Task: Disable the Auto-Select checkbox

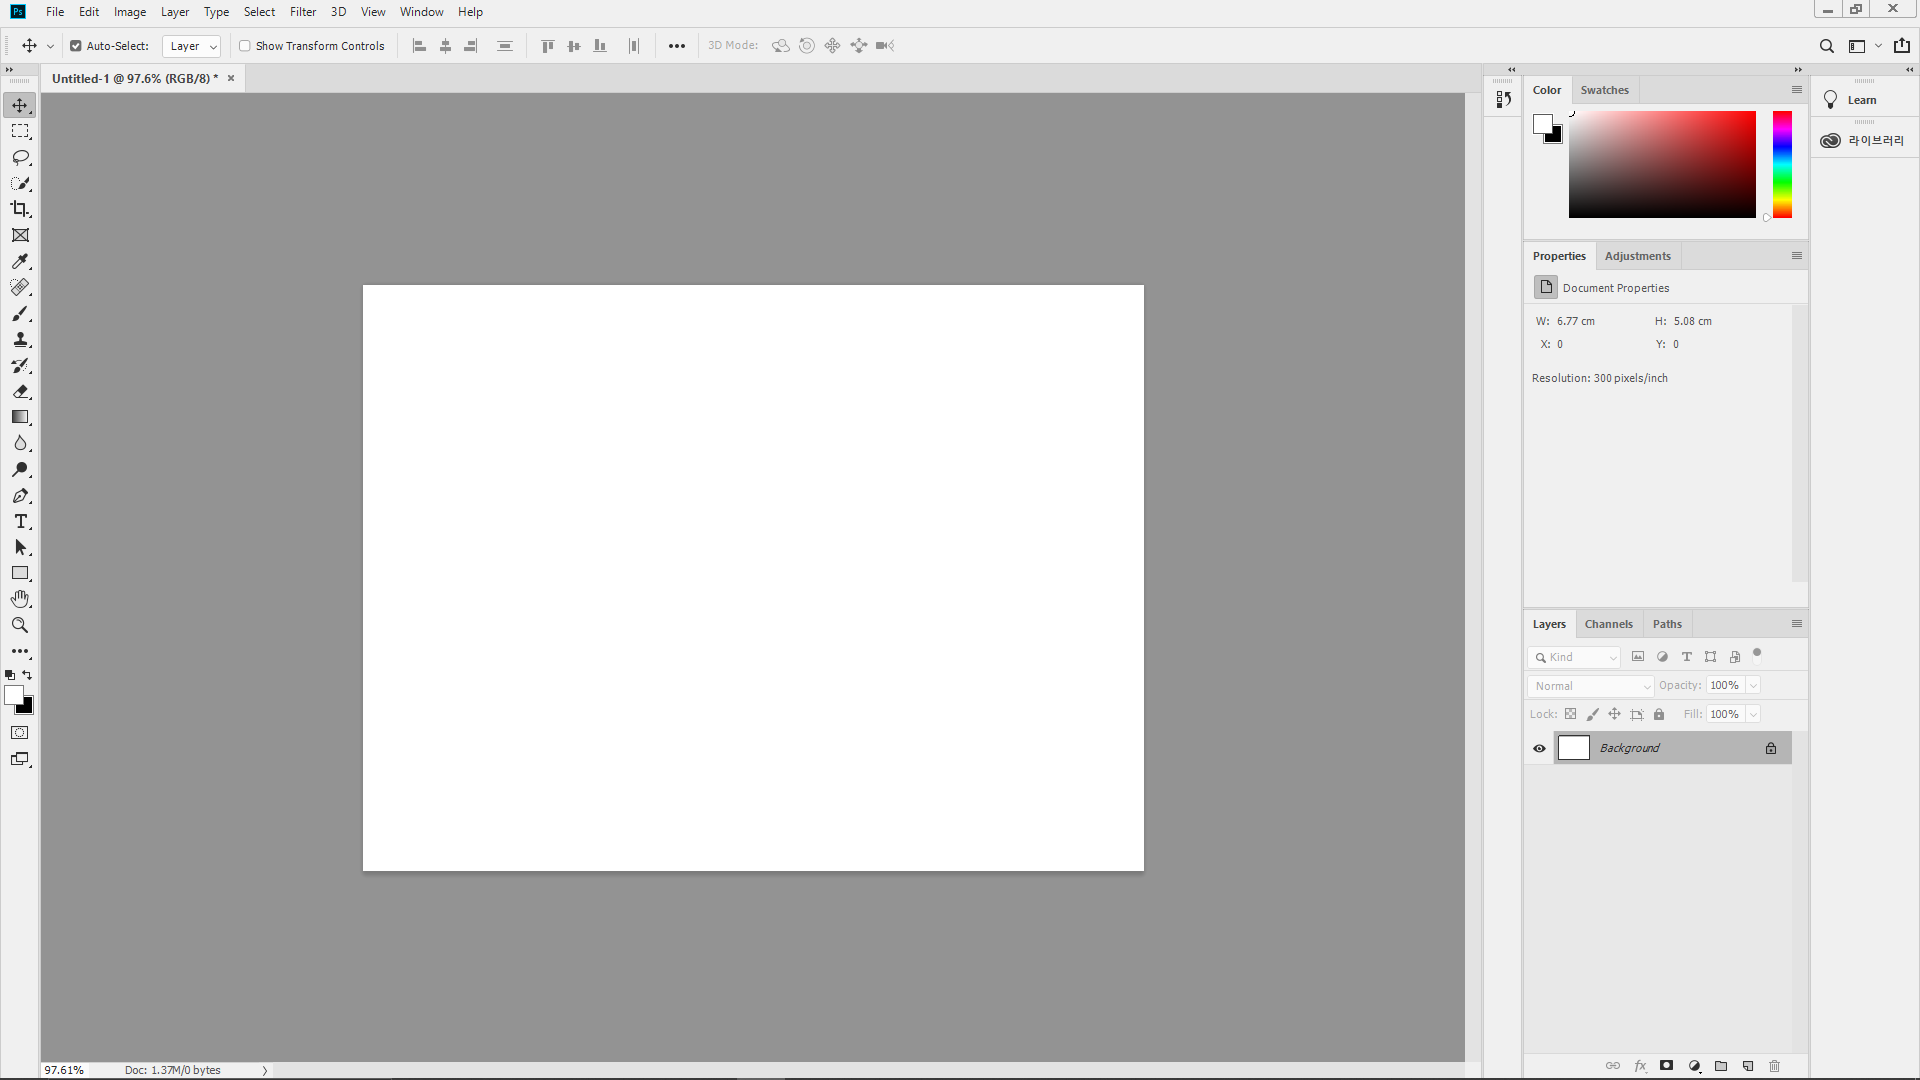Action: (76, 46)
